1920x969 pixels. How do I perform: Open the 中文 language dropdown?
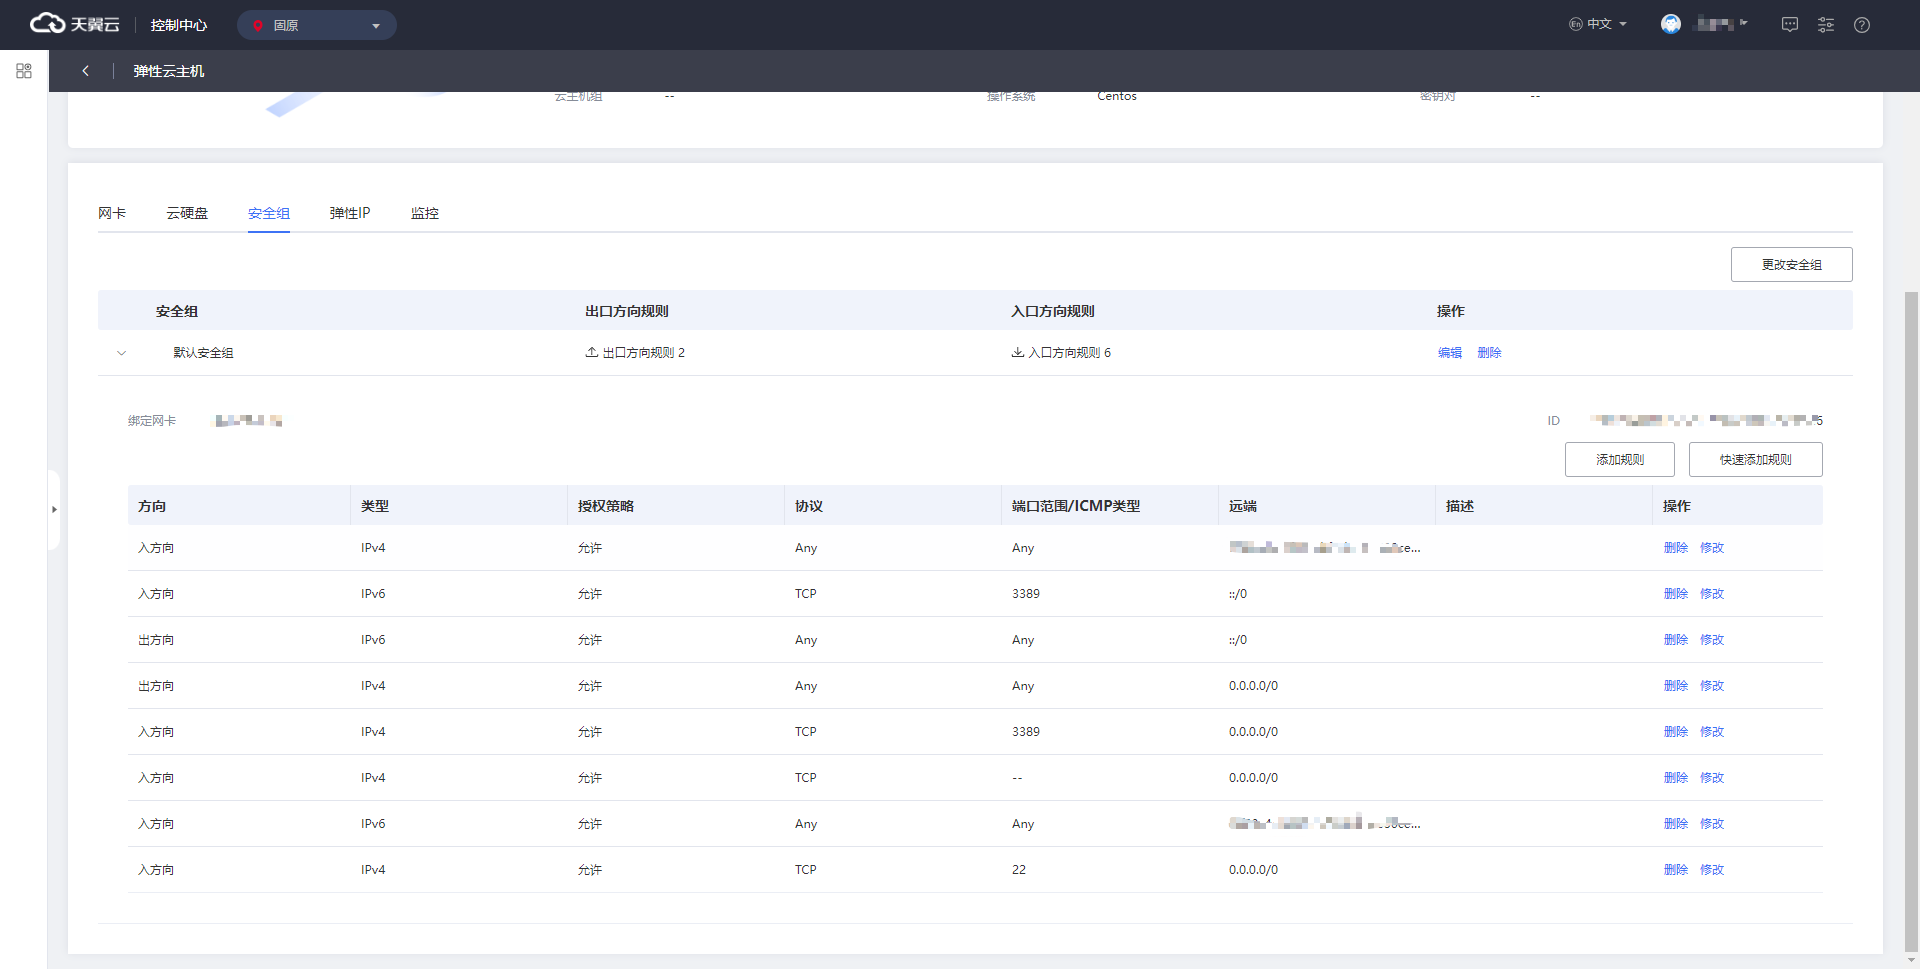point(1598,24)
